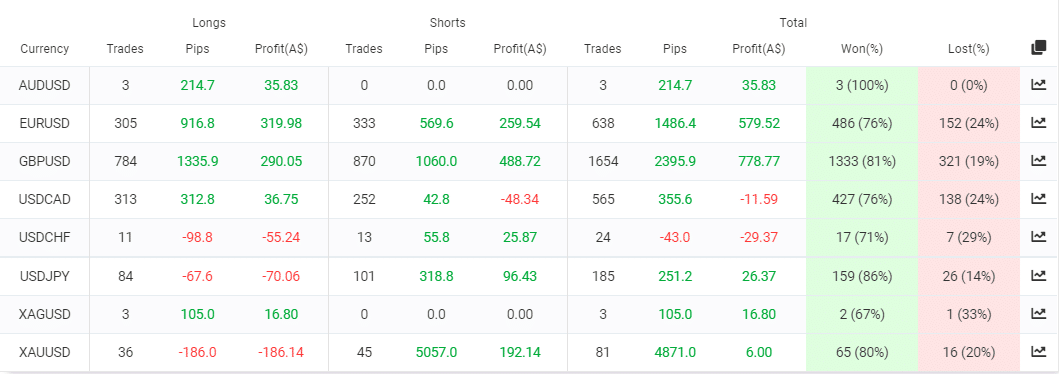Image resolution: width=1059 pixels, height=374 pixels.
Task: Open the chart icon for AUDUSD row
Action: click(x=1037, y=86)
